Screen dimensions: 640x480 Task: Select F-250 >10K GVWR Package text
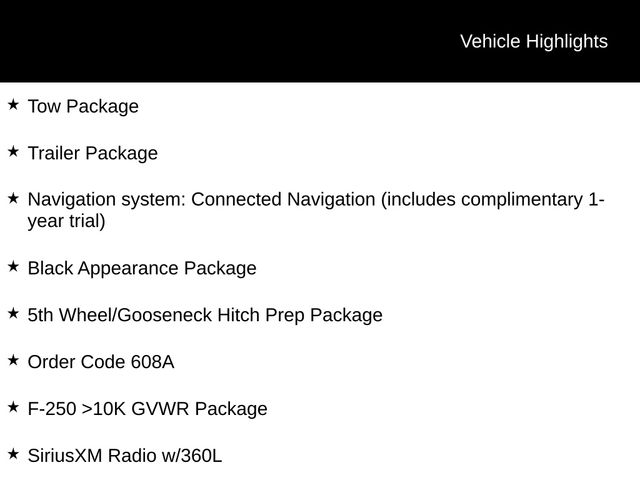pos(147,409)
